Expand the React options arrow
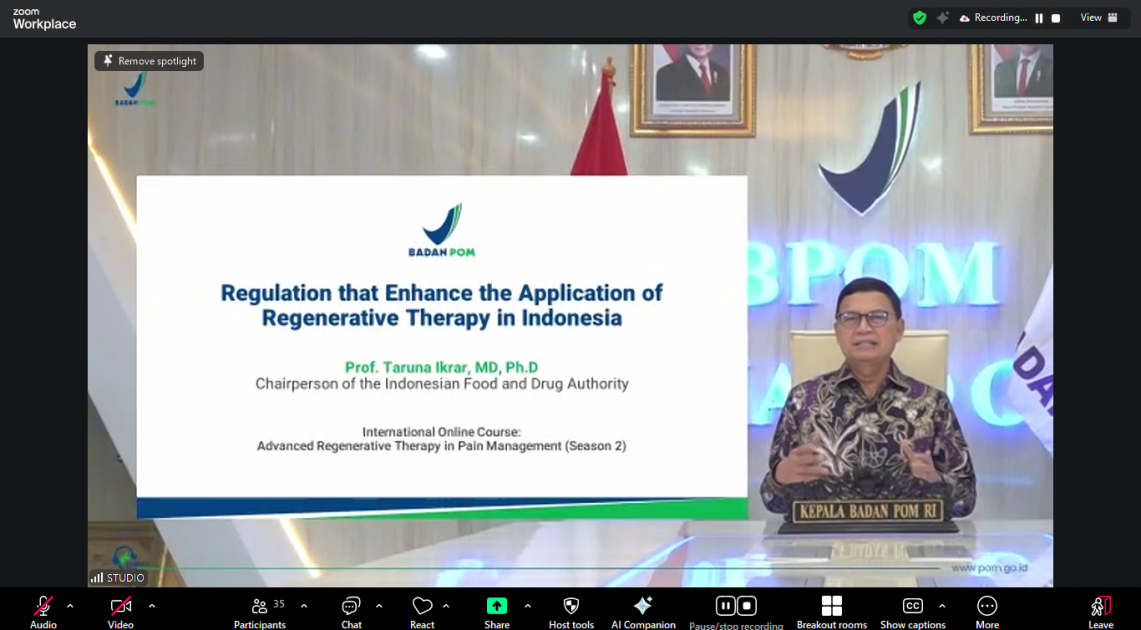This screenshot has width=1141, height=630. point(445,606)
